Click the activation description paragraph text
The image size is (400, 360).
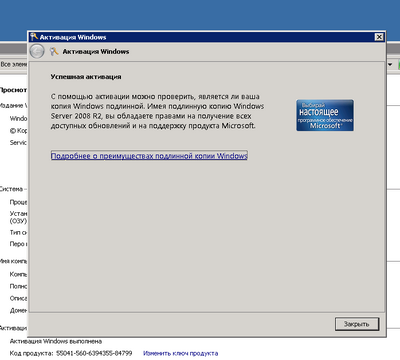(157, 111)
